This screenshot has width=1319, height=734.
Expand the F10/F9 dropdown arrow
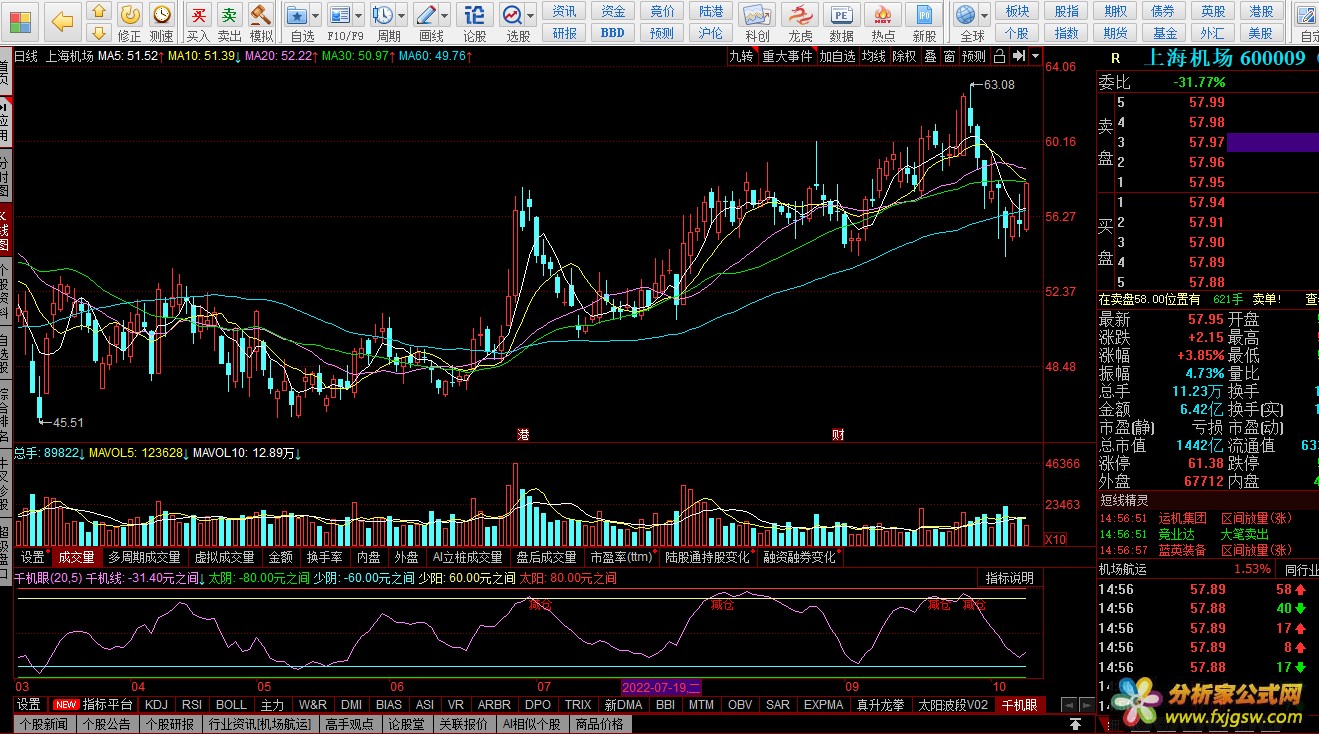tap(359, 15)
